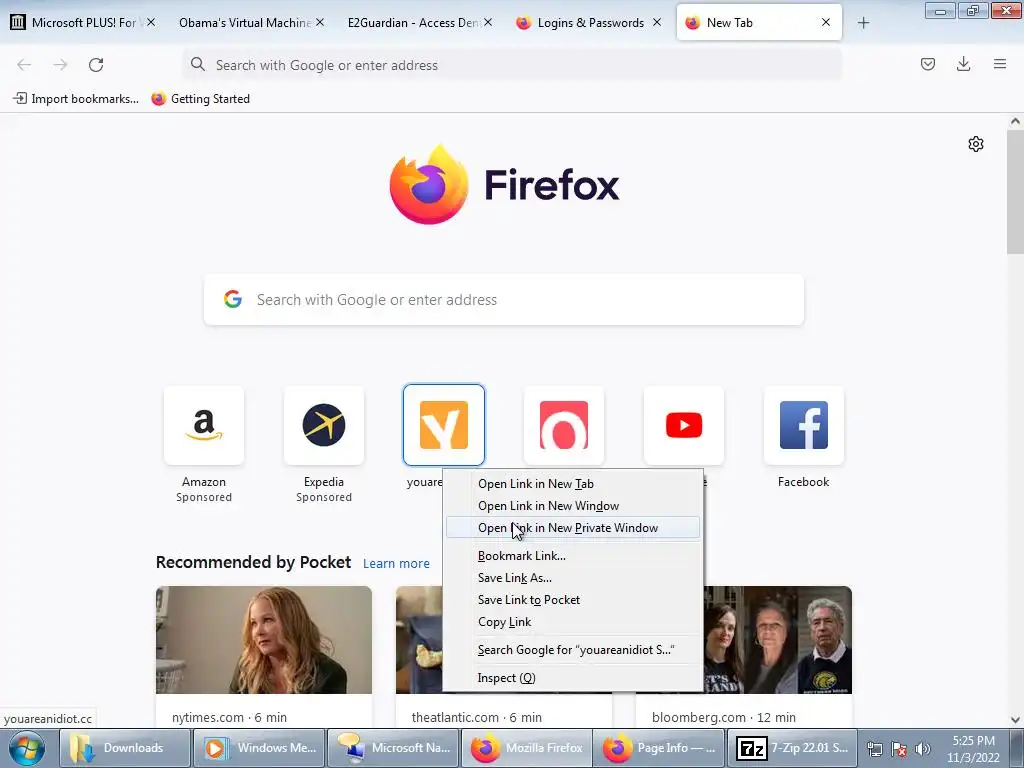The image size is (1024, 768).
Task: Select Bookmark Link from context menu
Action: pyautogui.click(x=573, y=556)
